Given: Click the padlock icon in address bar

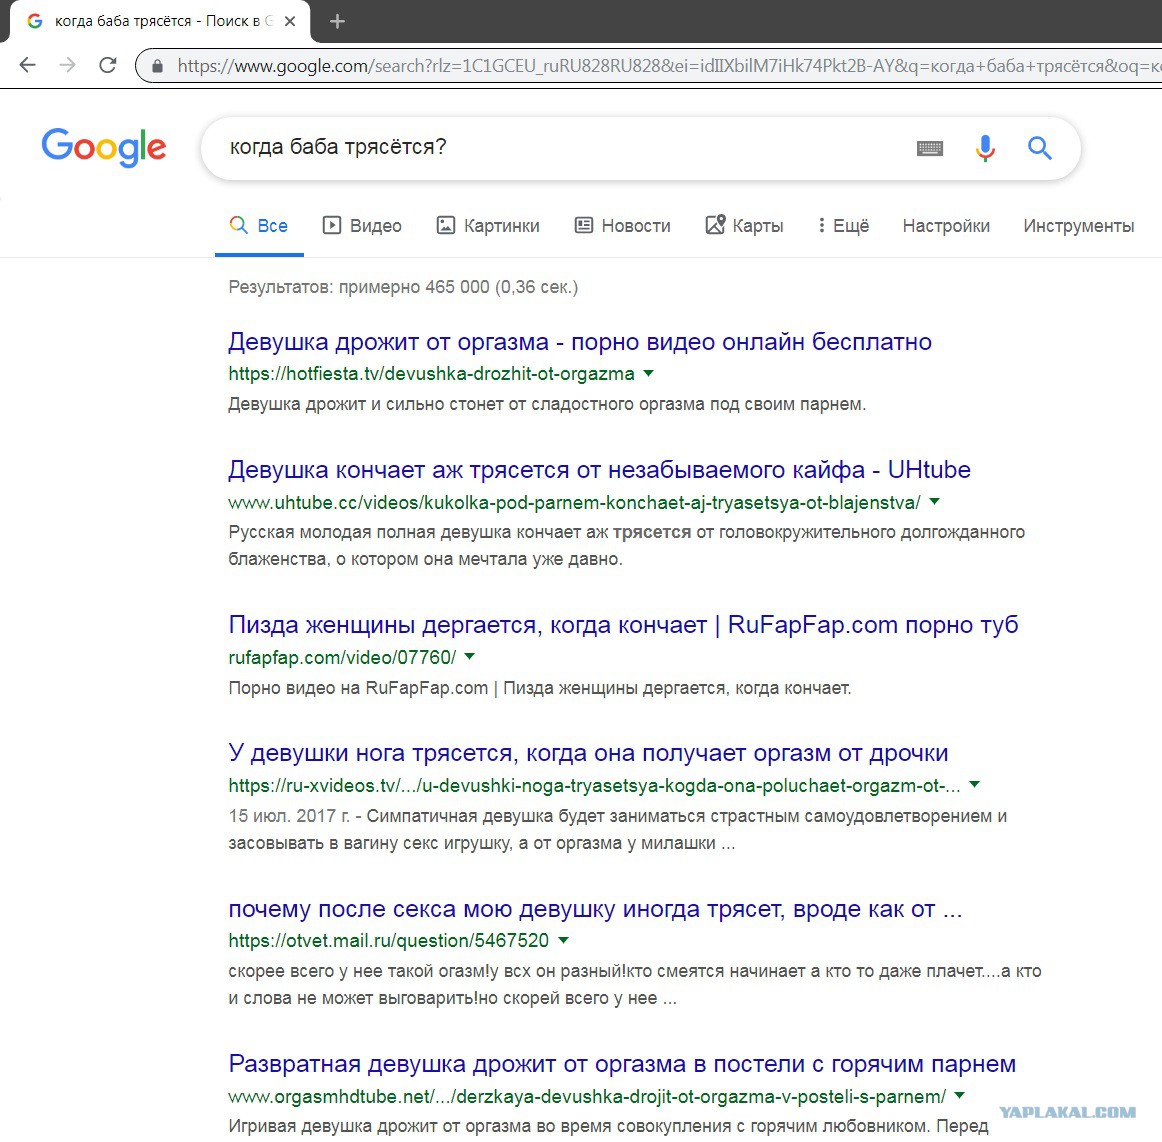Looking at the screenshot, I should pos(157,66).
